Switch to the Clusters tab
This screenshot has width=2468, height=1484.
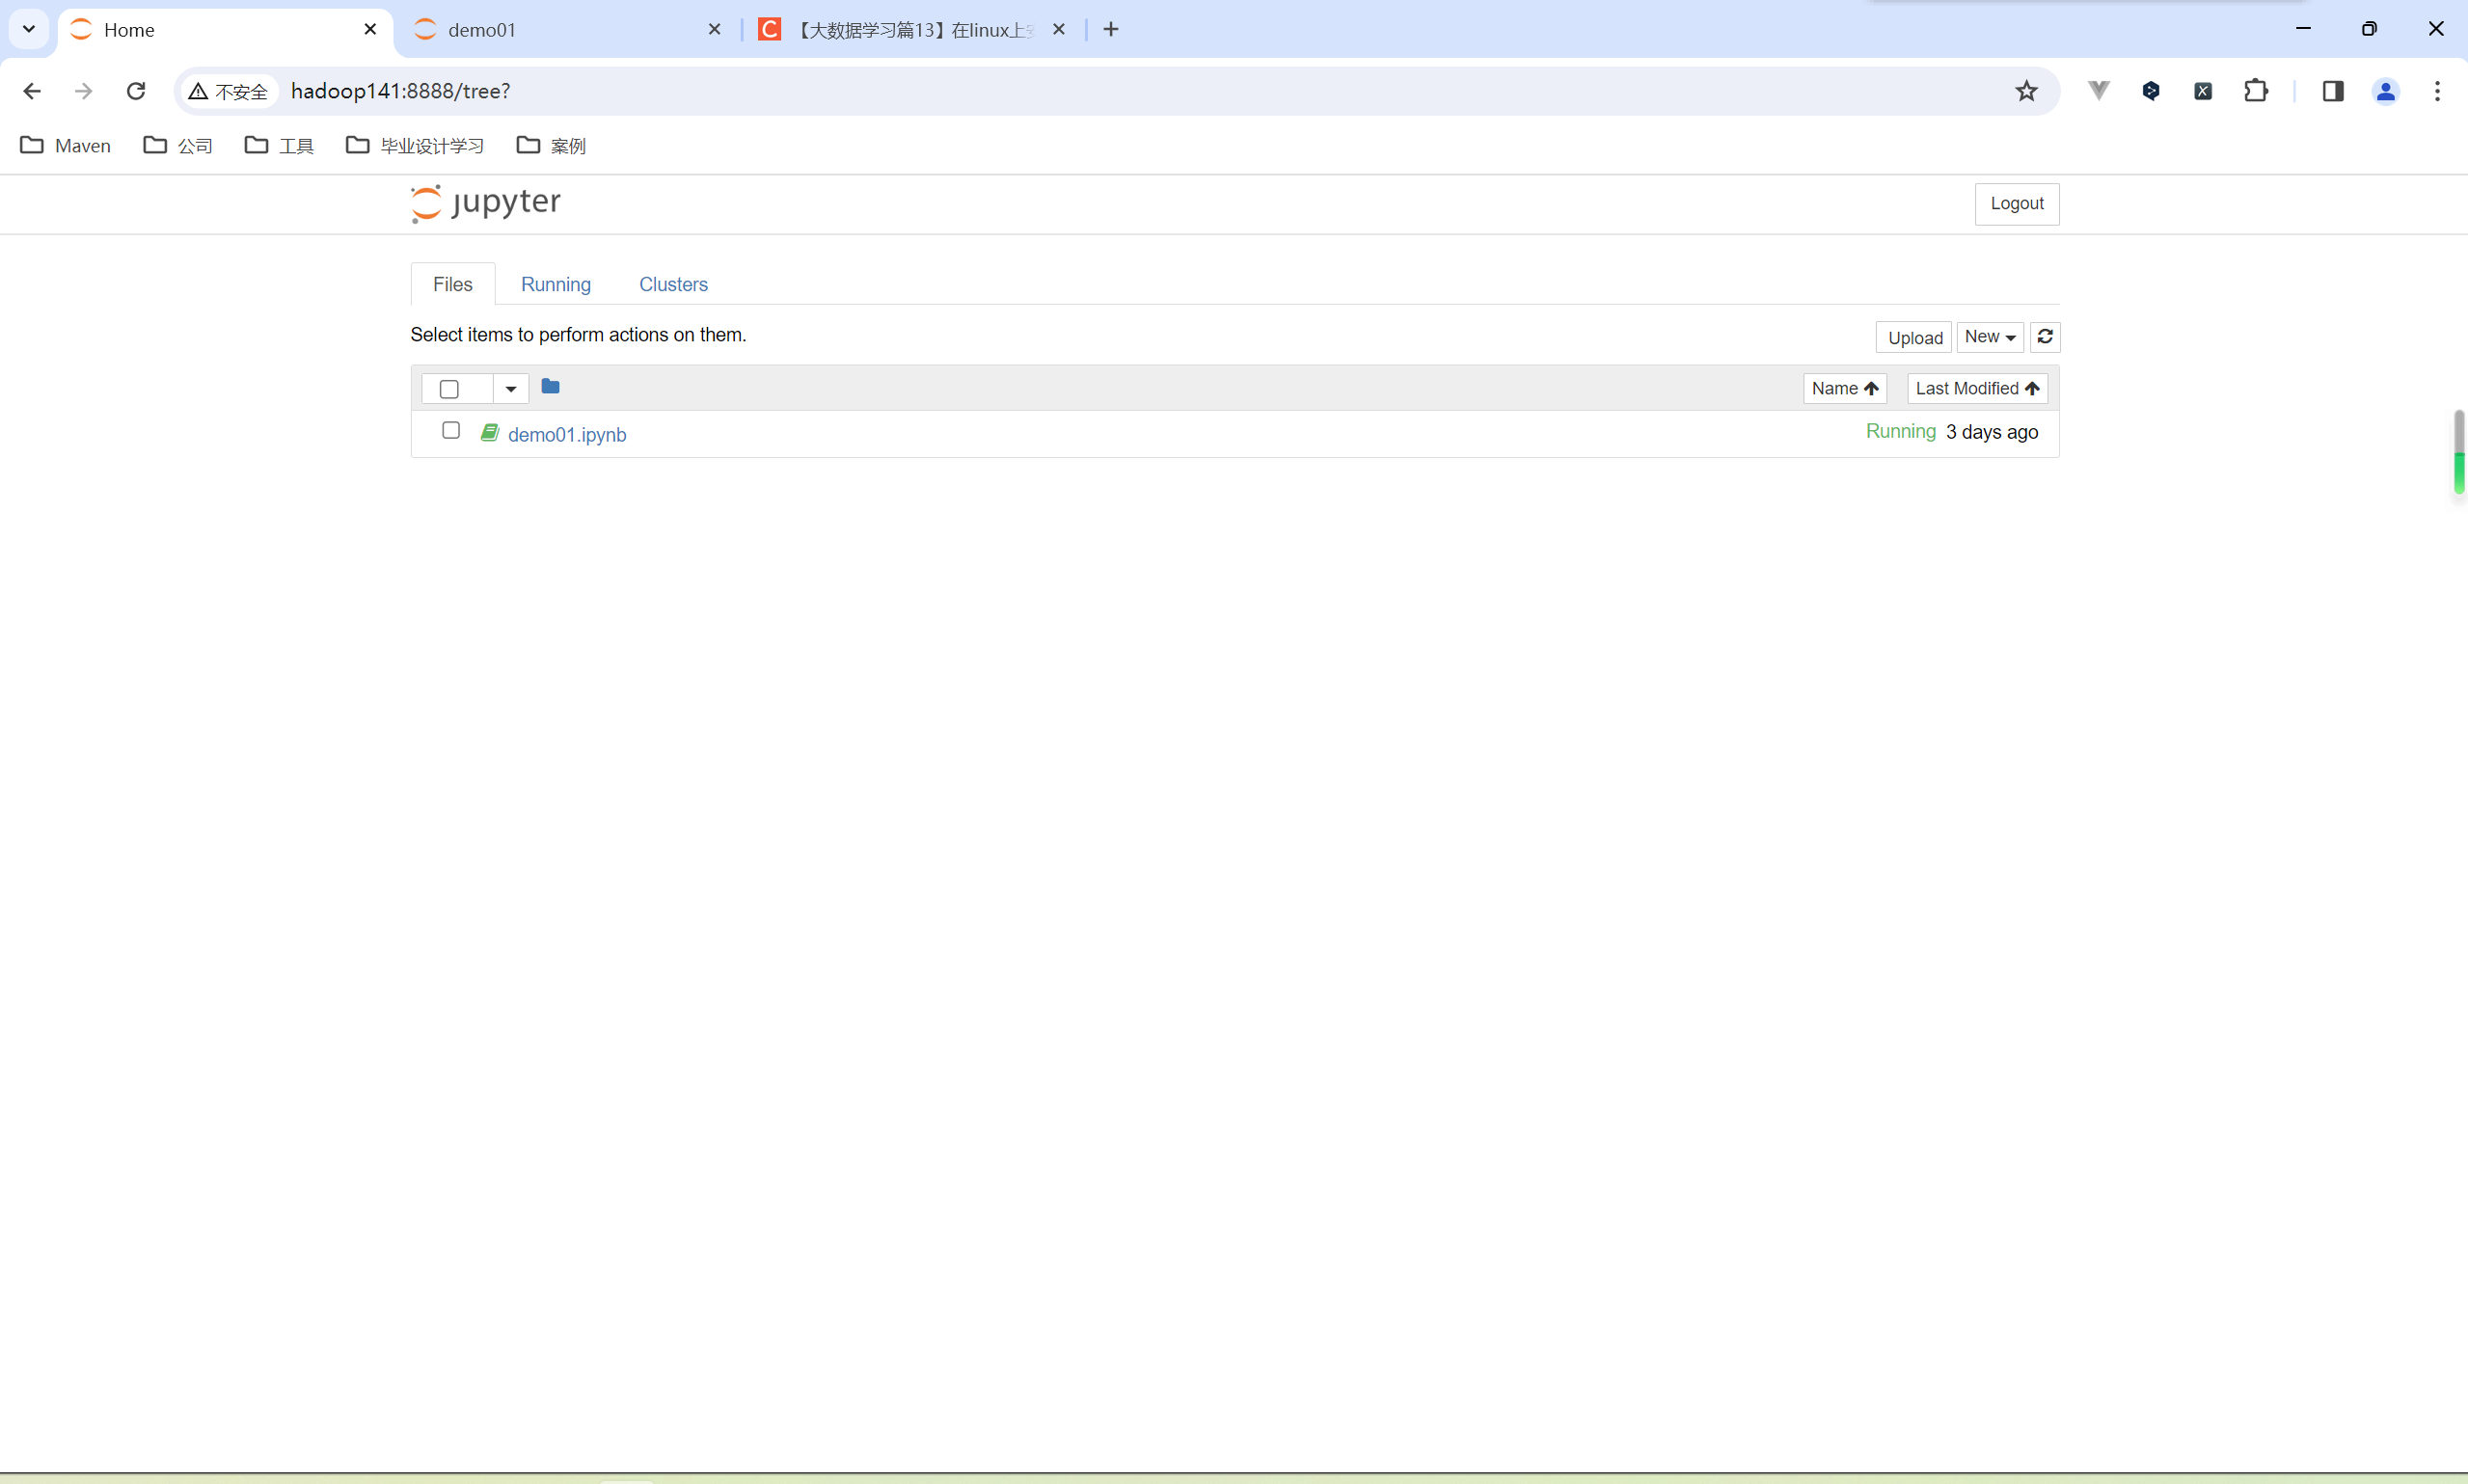673,284
